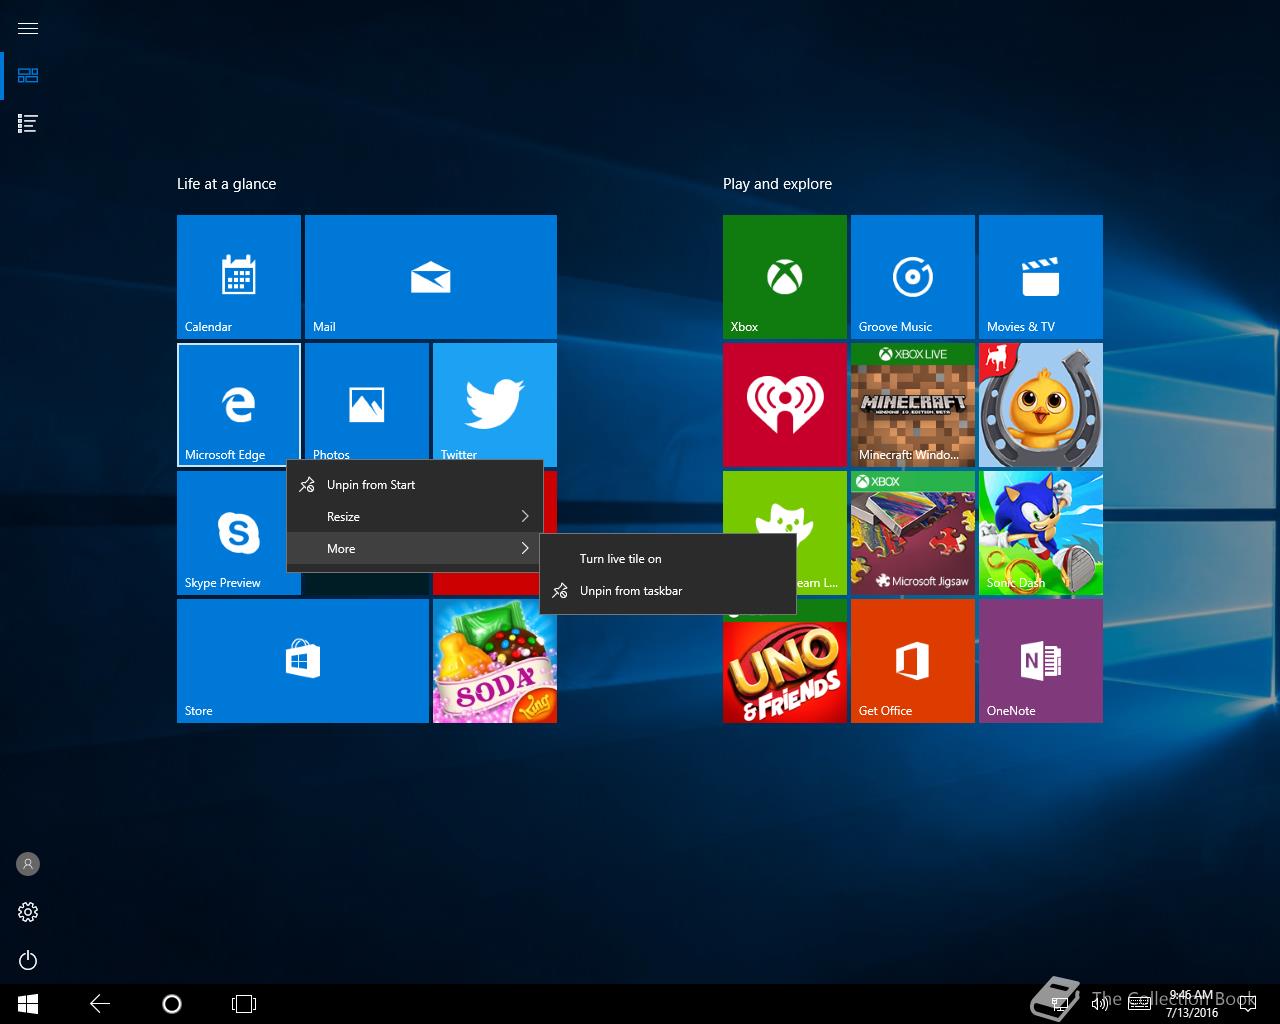Image resolution: width=1280 pixels, height=1024 pixels.
Task: Open Microsoft Jigsaw tile
Action: tap(913, 533)
